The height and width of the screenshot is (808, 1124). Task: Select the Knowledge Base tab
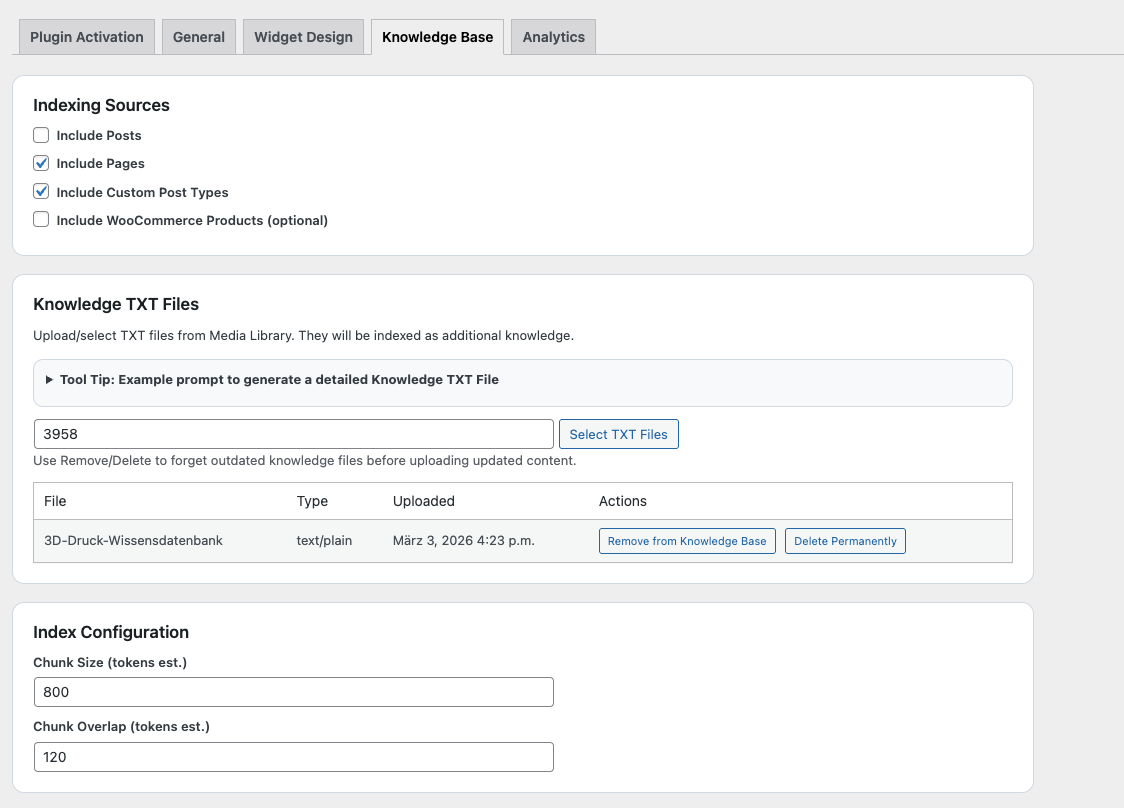coord(437,37)
